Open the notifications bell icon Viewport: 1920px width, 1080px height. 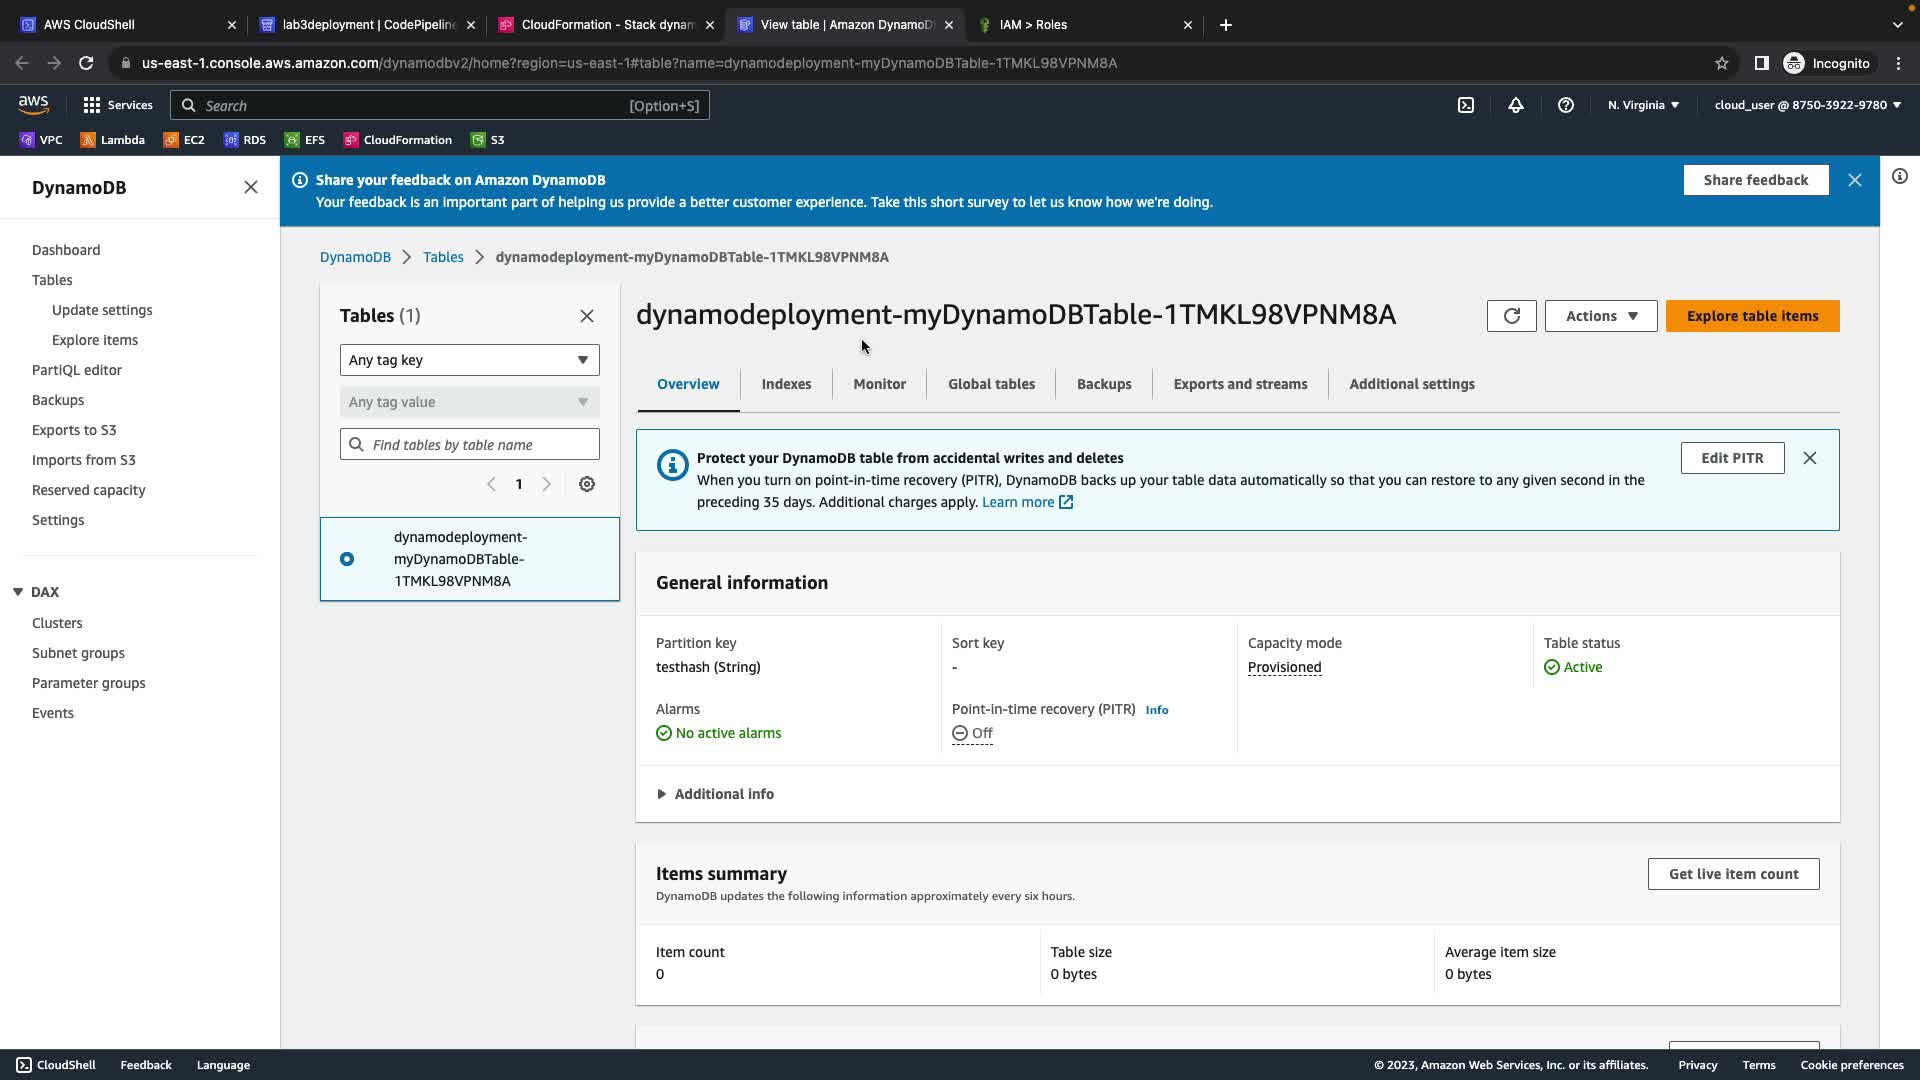(x=1515, y=105)
